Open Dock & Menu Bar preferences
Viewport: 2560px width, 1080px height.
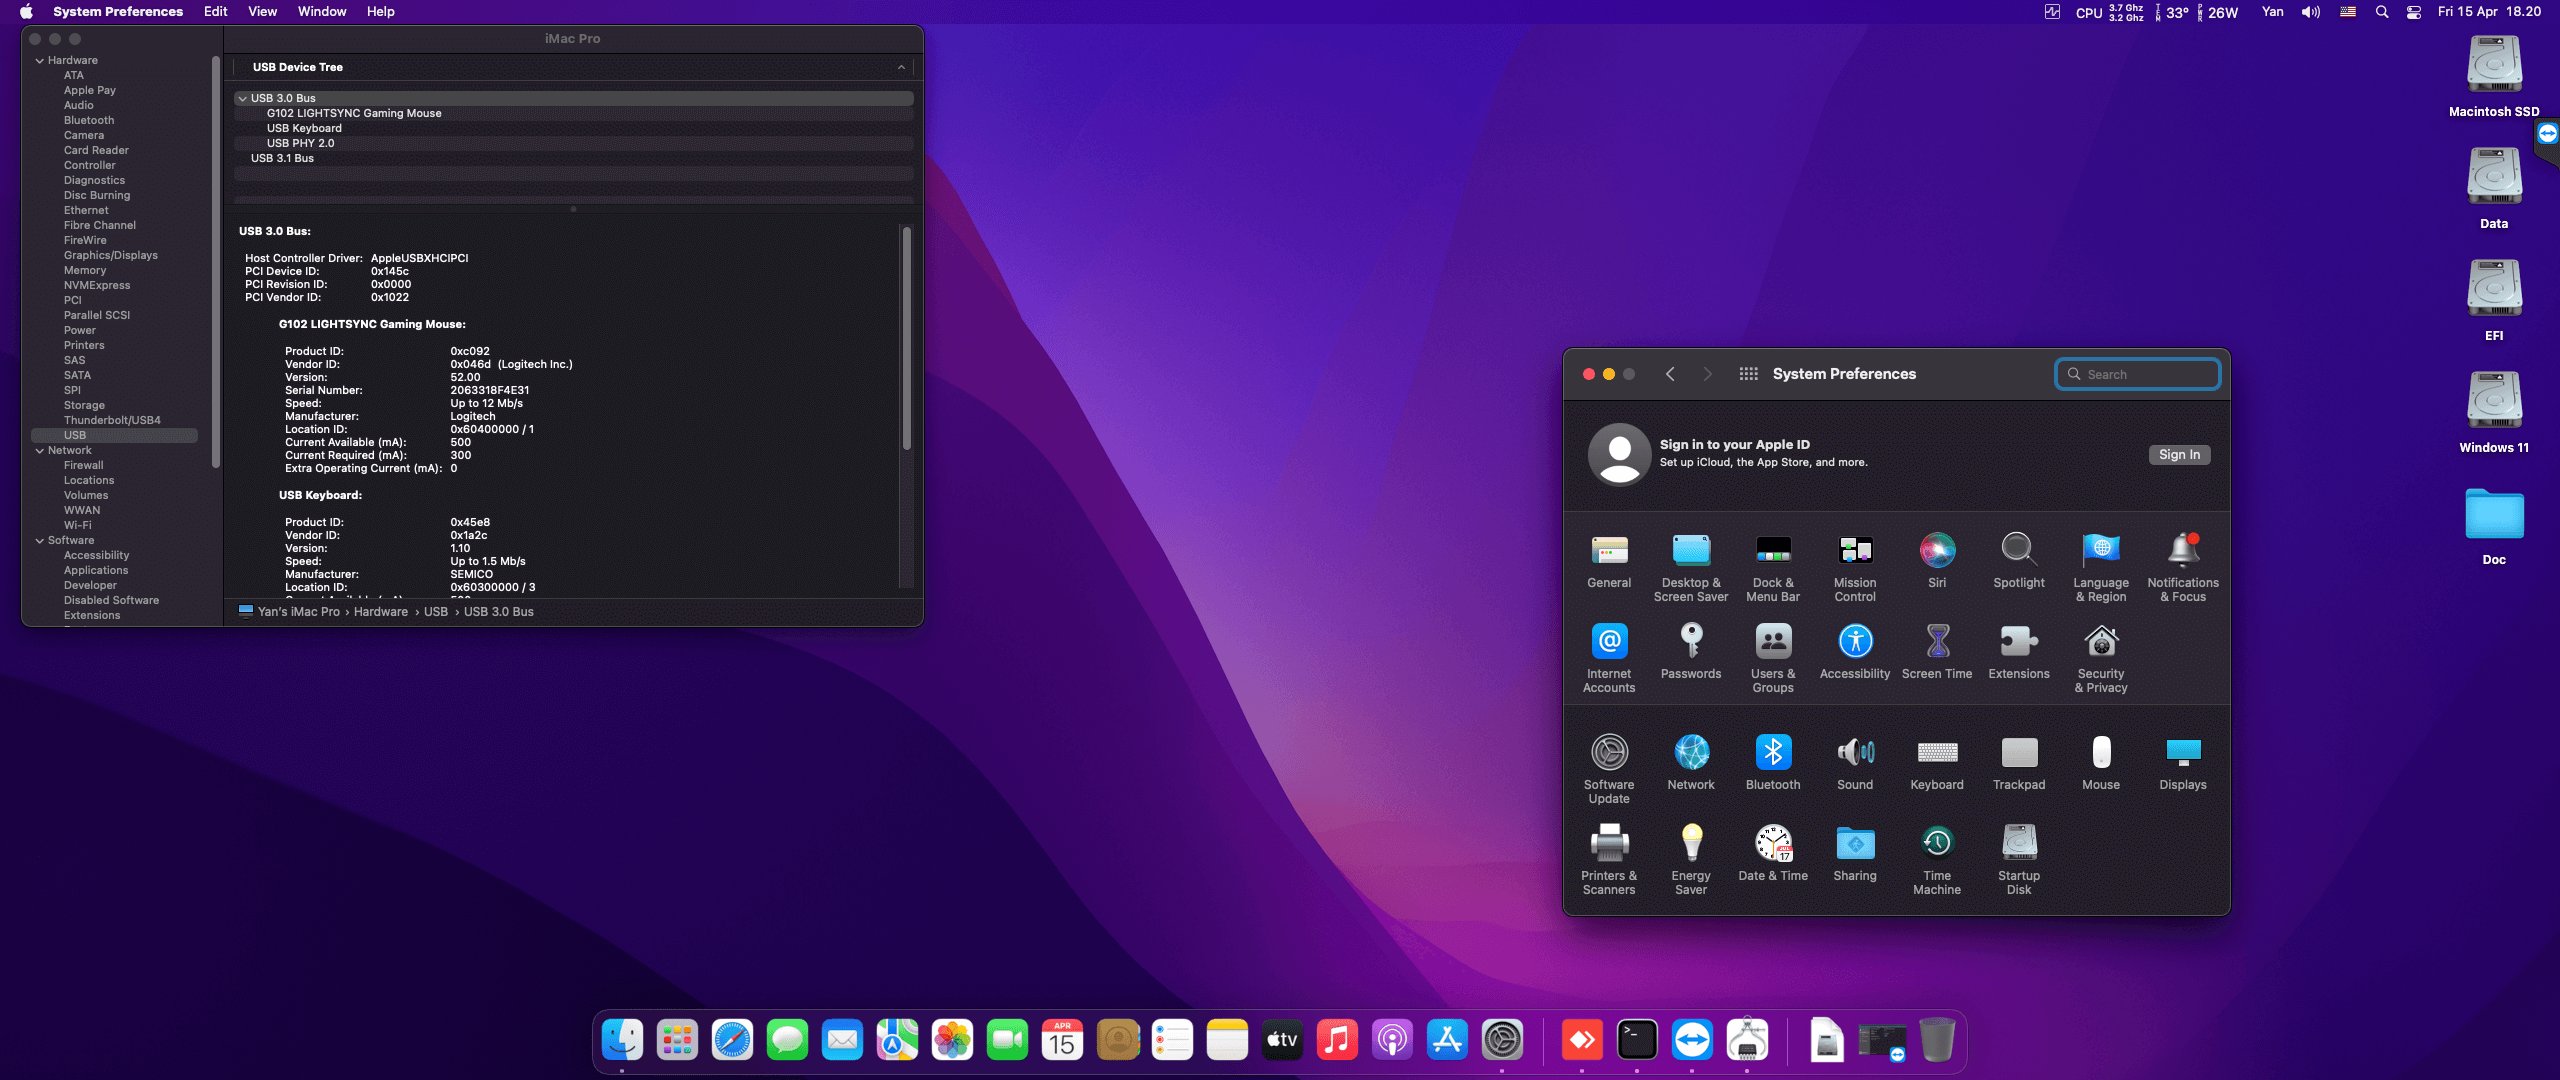point(1773,567)
